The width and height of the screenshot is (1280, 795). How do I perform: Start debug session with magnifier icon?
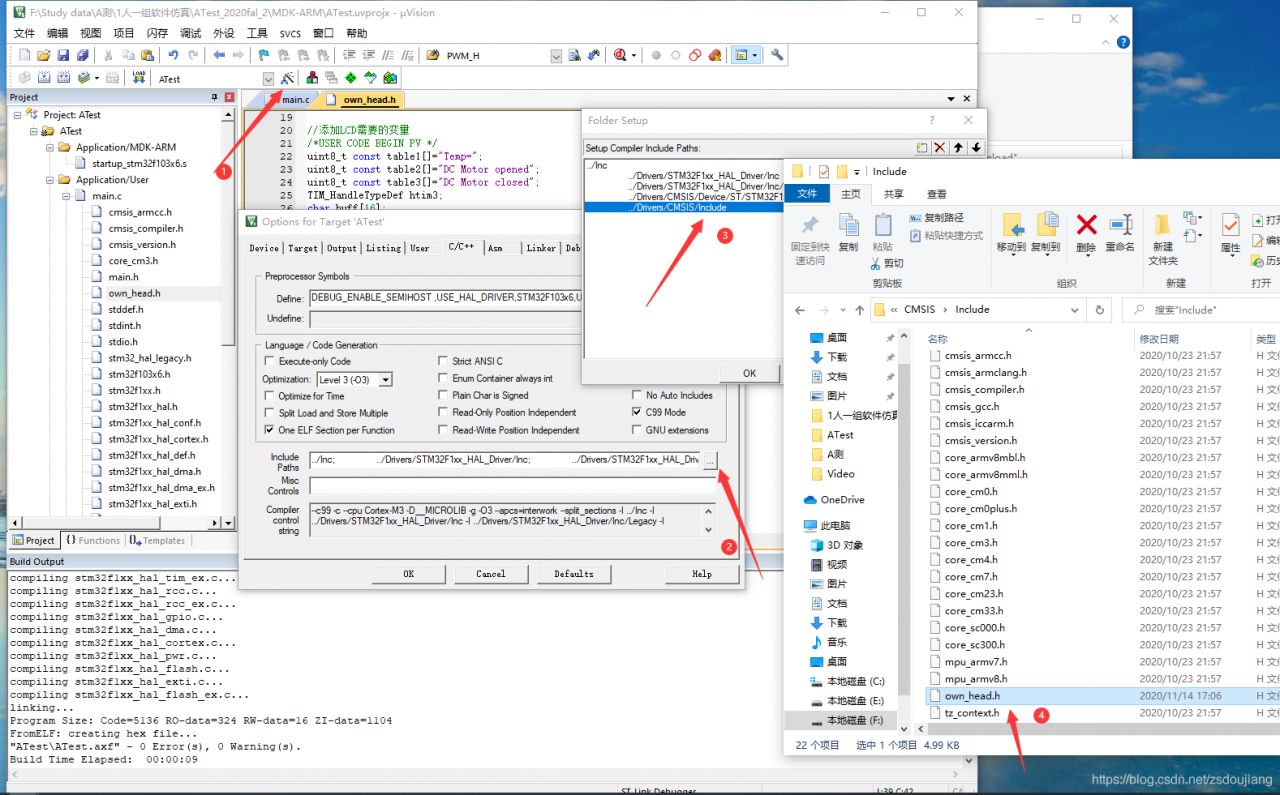[621, 55]
